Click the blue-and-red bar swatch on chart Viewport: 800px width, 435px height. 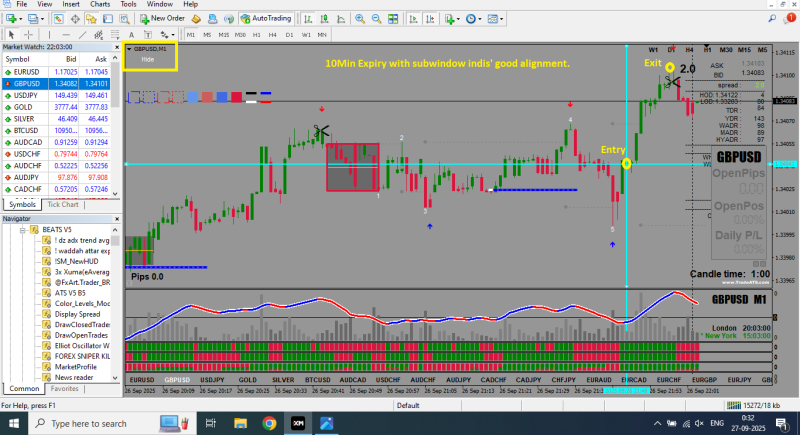[x=265, y=97]
